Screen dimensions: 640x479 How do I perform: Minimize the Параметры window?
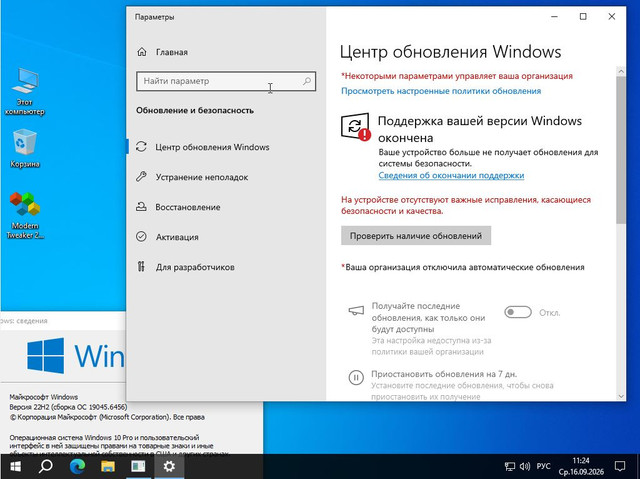coord(554,16)
